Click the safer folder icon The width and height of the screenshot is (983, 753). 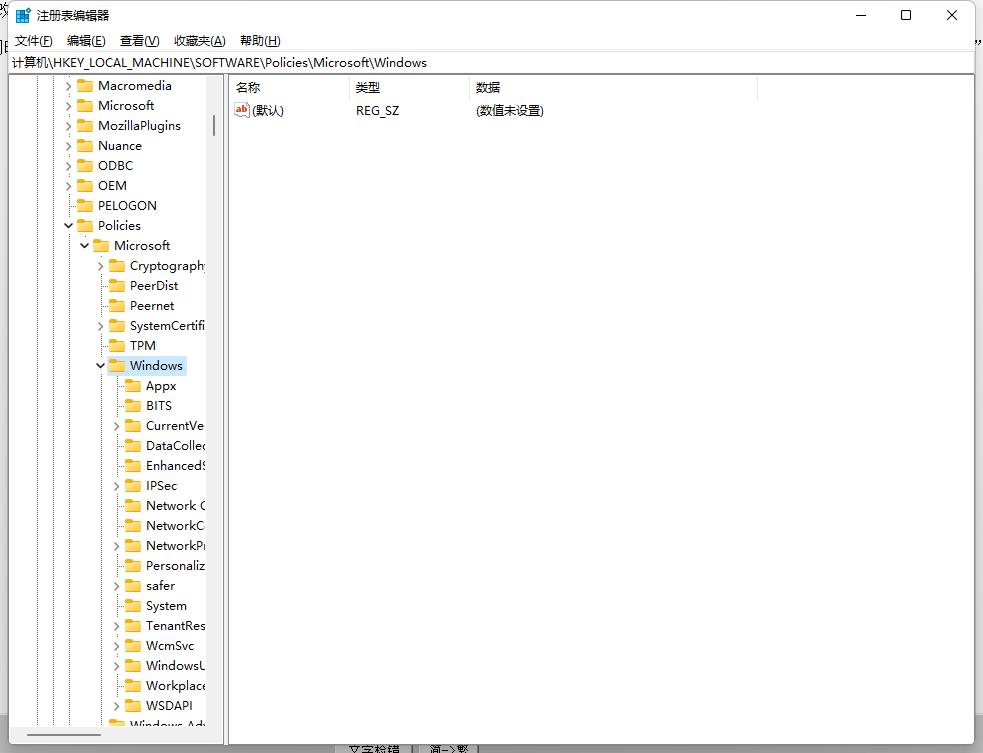[x=133, y=585]
